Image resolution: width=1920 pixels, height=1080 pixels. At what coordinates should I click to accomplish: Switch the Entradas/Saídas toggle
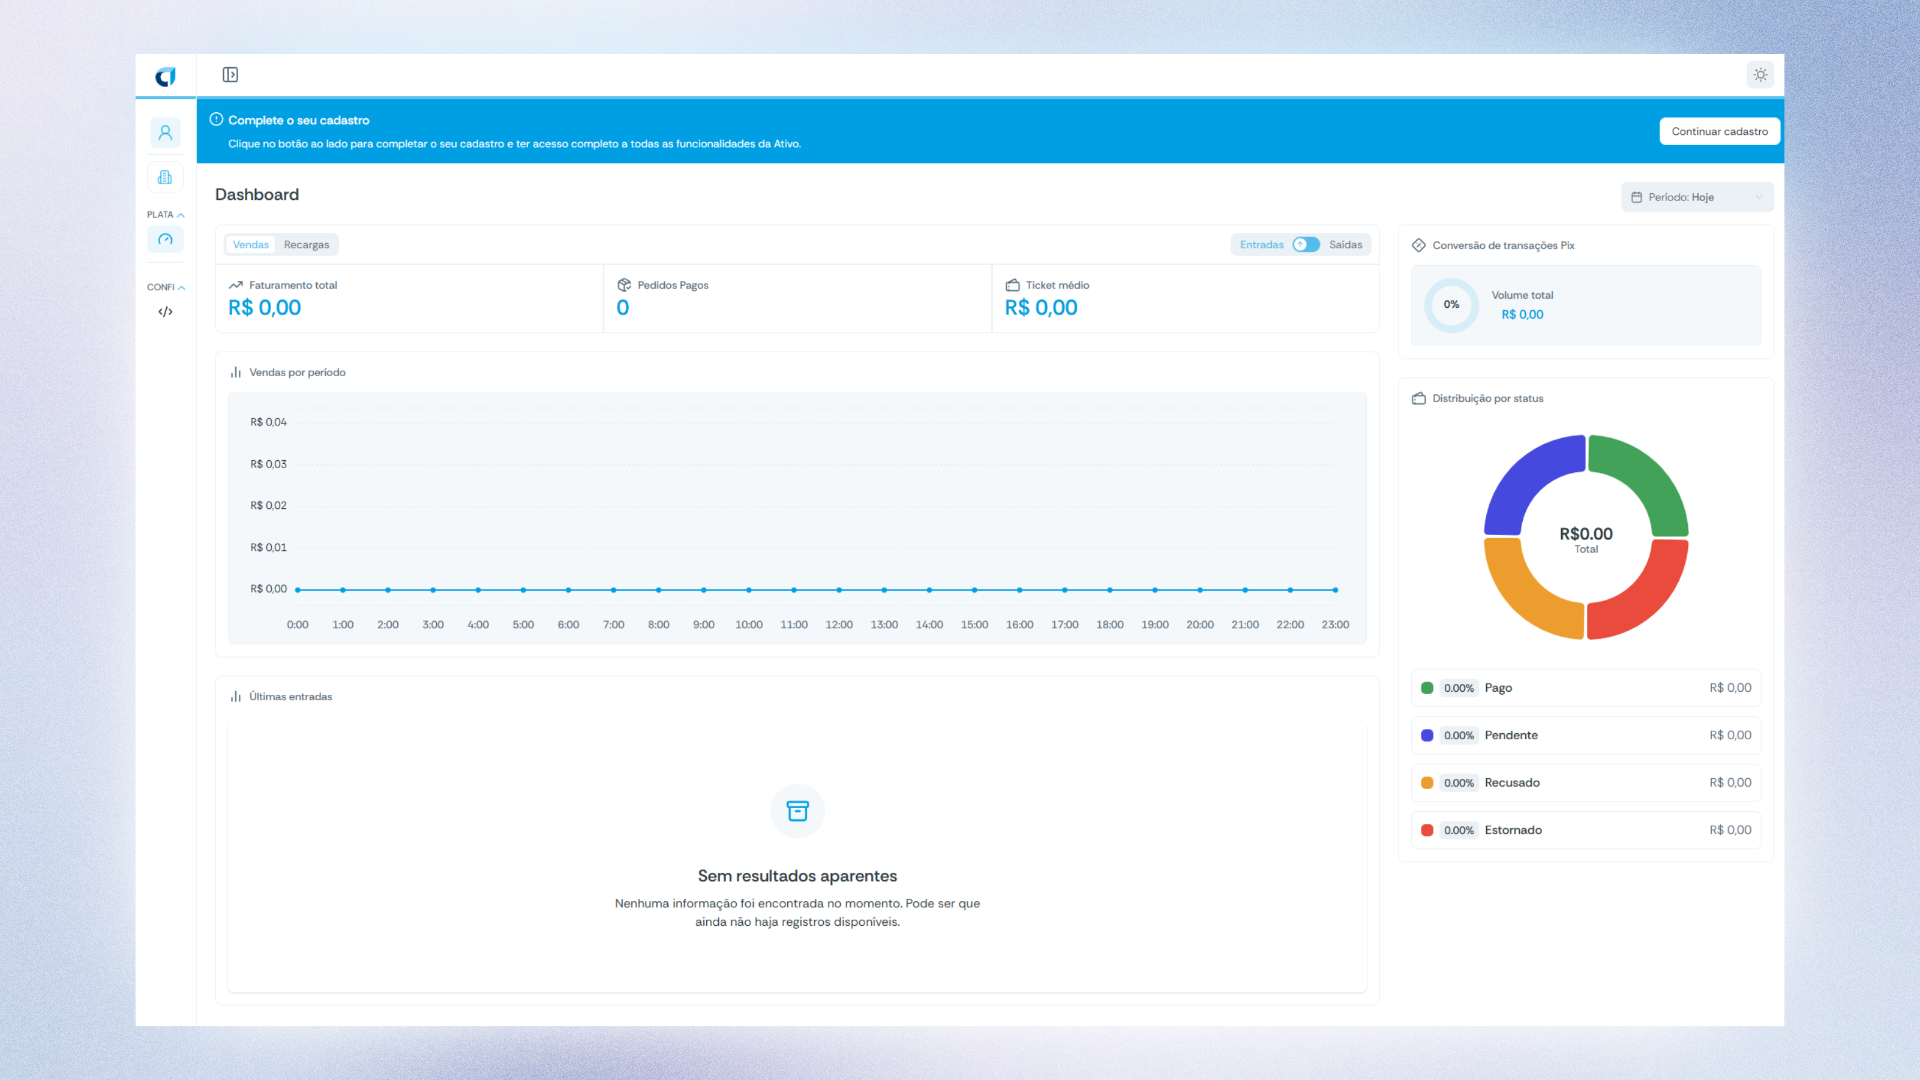click(x=1305, y=245)
